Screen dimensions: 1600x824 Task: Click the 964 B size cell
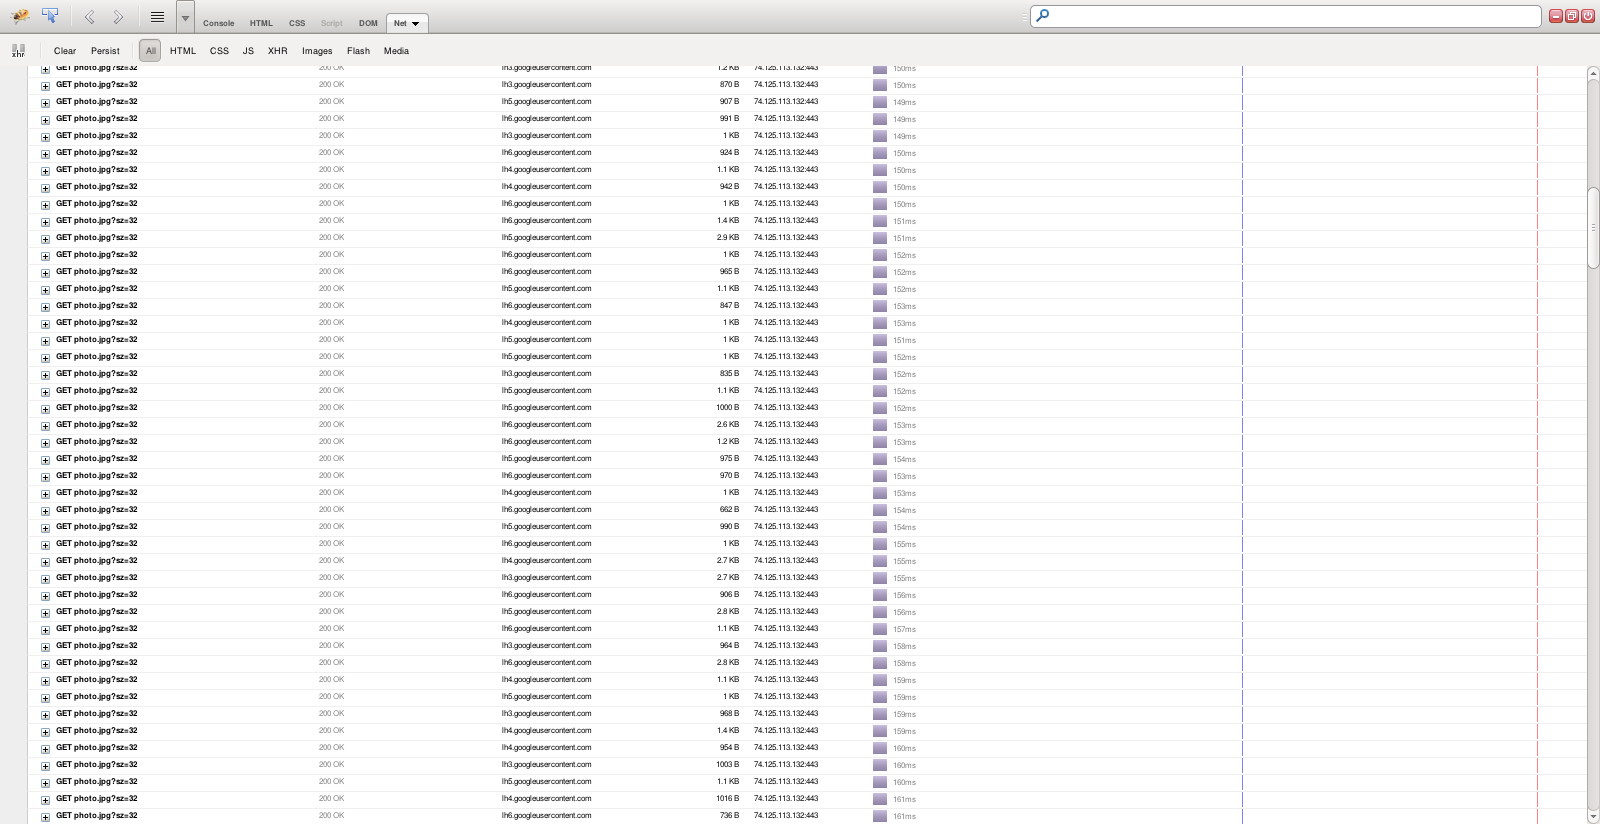[729, 646]
